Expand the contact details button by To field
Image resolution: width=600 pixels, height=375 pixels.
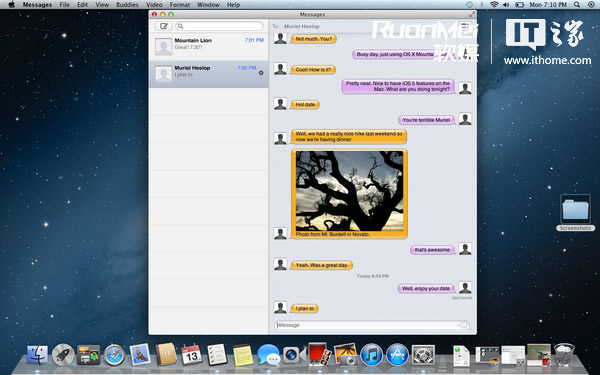[x=465, y=26]
